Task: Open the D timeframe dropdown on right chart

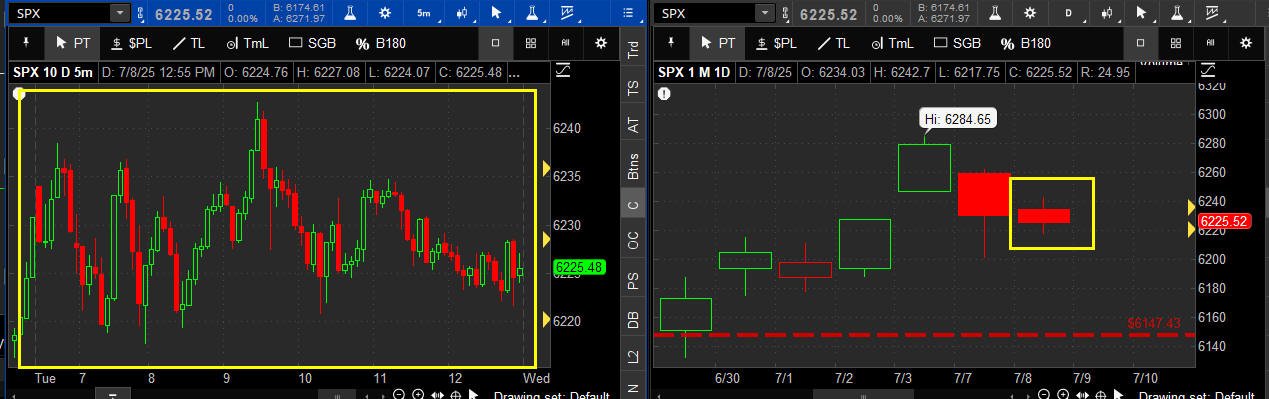Action: [1068, 13]
